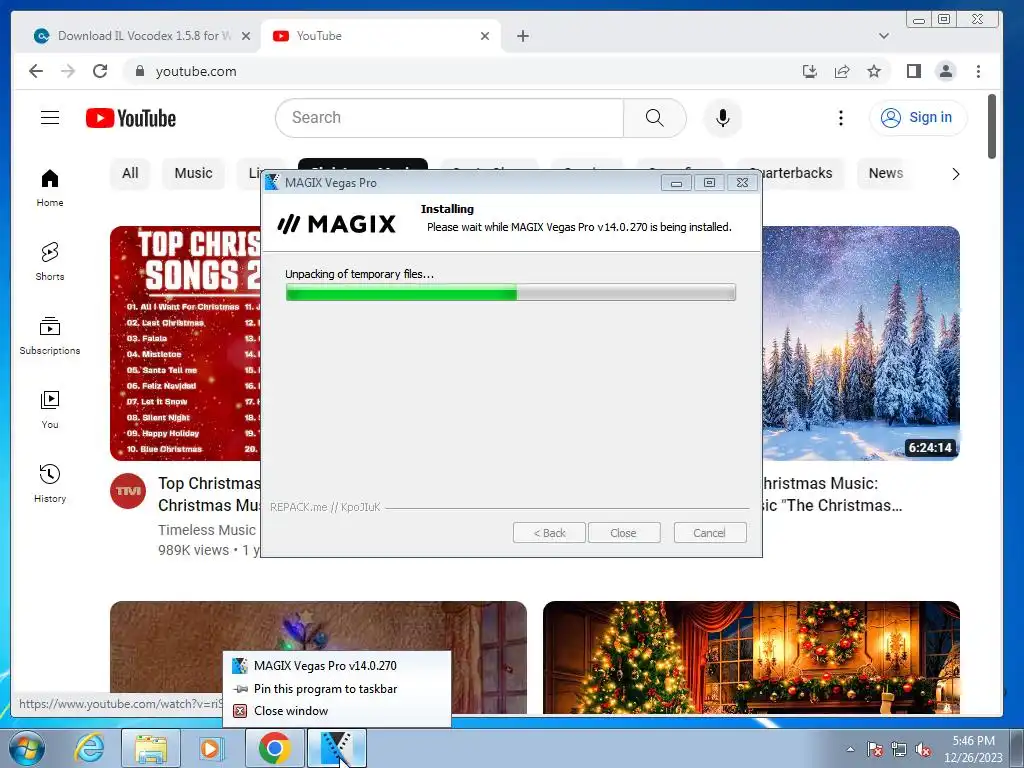Open the Action Center flag icon

(875, 749)
